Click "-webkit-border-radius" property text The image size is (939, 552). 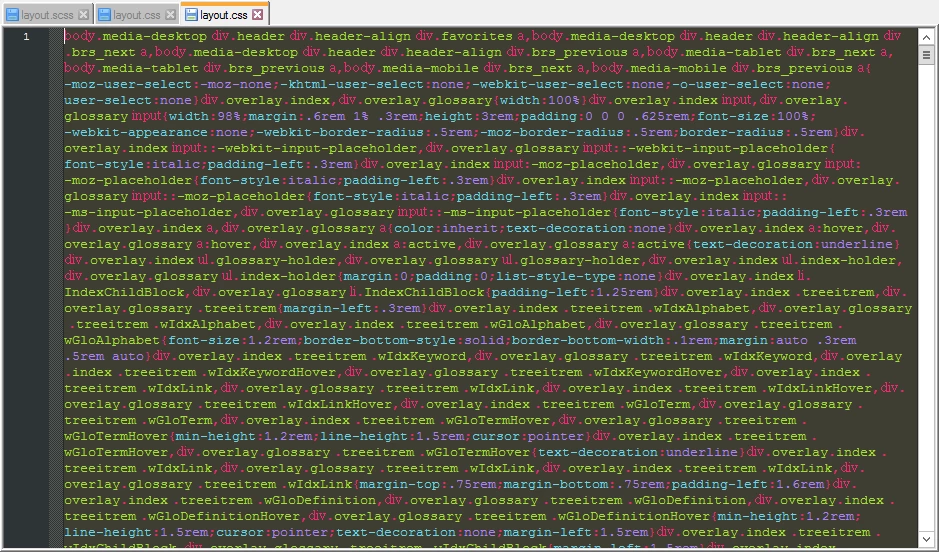point(340,132)
